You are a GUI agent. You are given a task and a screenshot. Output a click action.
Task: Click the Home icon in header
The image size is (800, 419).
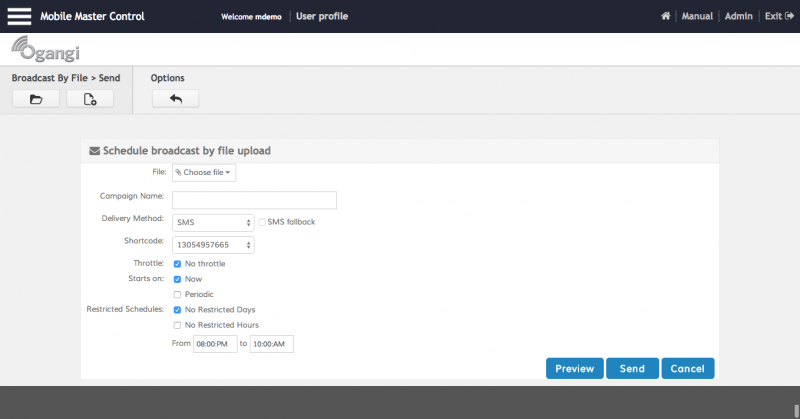[x=666, y=17]
